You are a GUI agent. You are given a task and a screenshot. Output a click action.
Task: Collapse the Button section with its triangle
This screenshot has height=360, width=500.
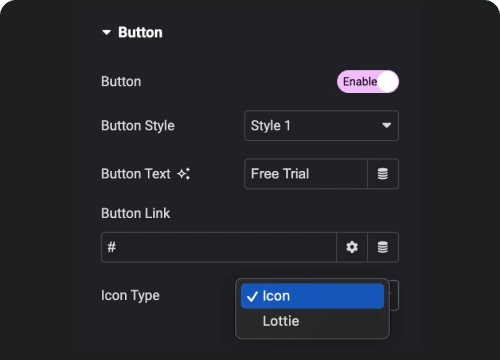coord(107,32)
